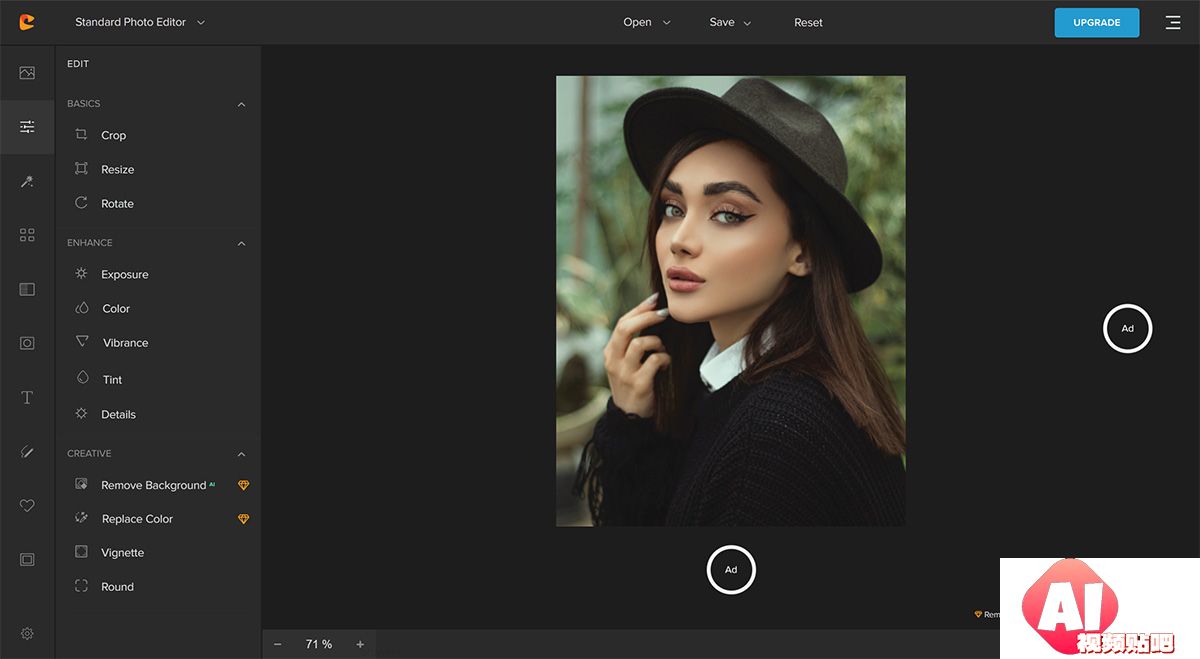Select the magic wand effects icon
This screenshot has width=1200, height=659.
(x=27, y=181)
